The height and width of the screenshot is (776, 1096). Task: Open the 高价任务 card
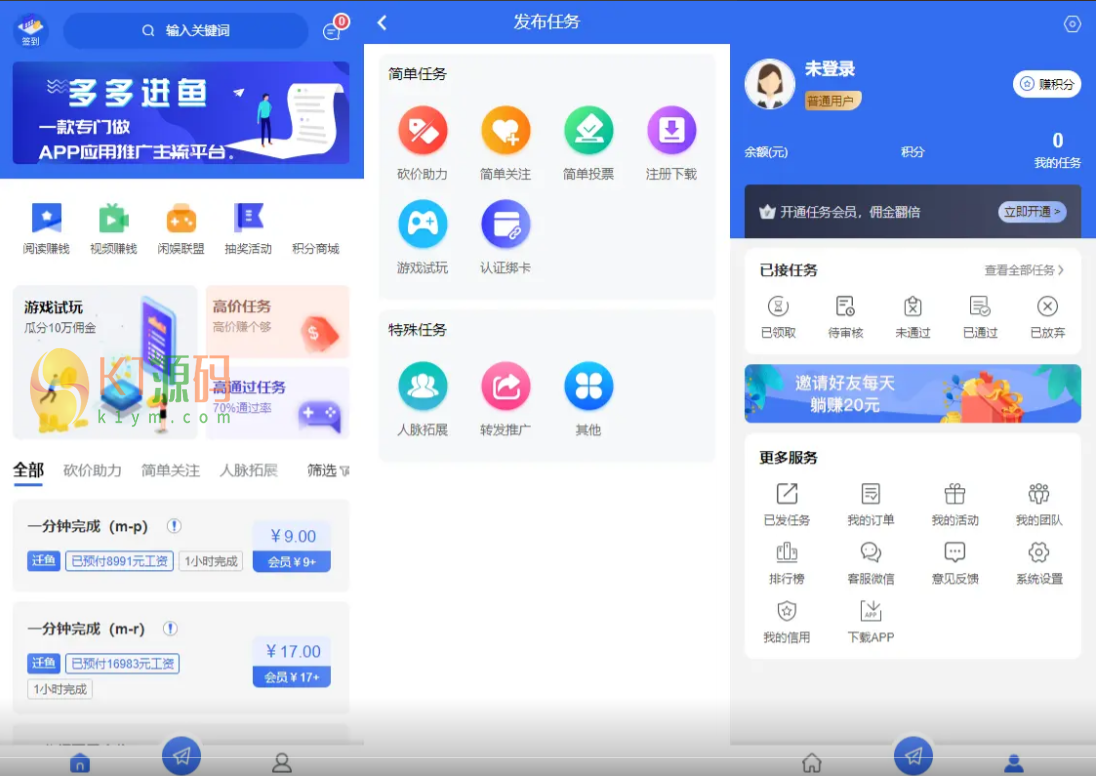click(x=277, y=322)
